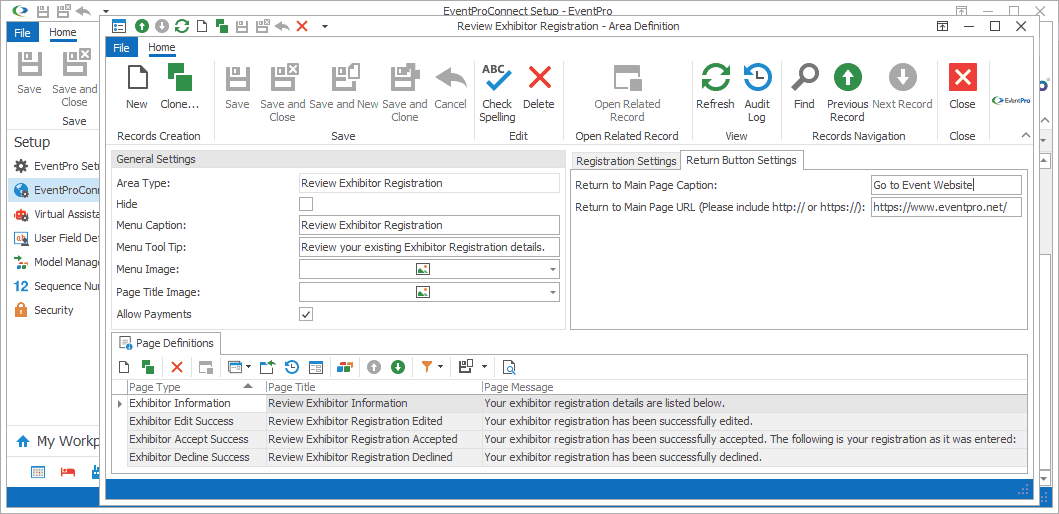
Task: Click quick-access red X delete in title bar
Action: click(x=302, y=26)
